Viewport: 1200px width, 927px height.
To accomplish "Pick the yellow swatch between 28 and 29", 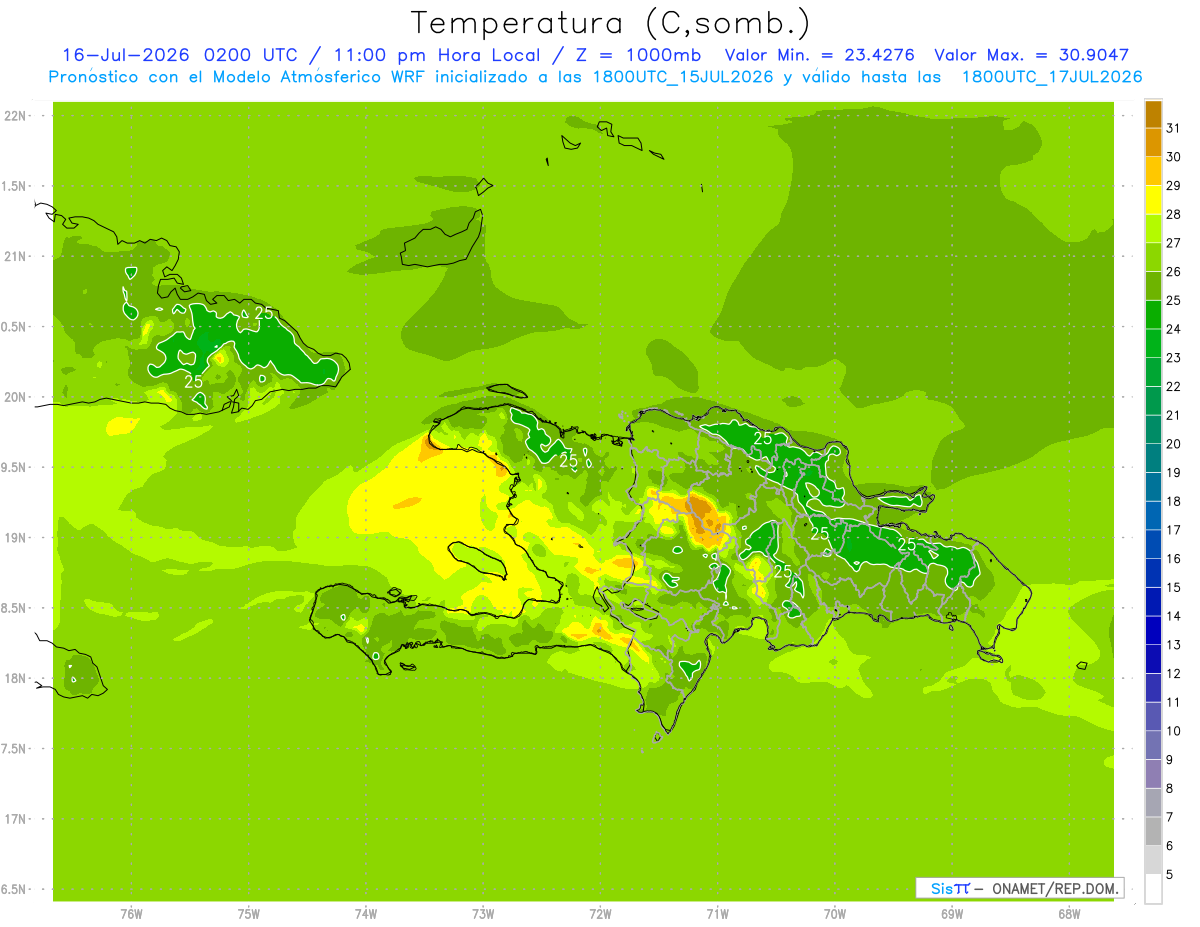I will point(1153,200).
